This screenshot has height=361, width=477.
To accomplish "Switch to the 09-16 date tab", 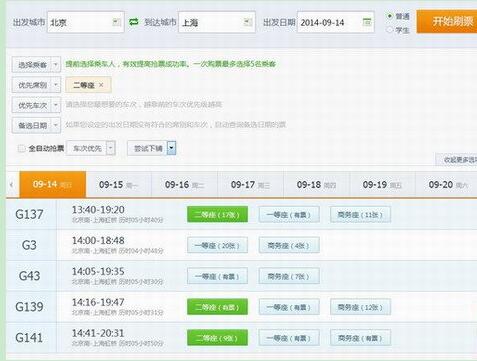I will (184, 184).
